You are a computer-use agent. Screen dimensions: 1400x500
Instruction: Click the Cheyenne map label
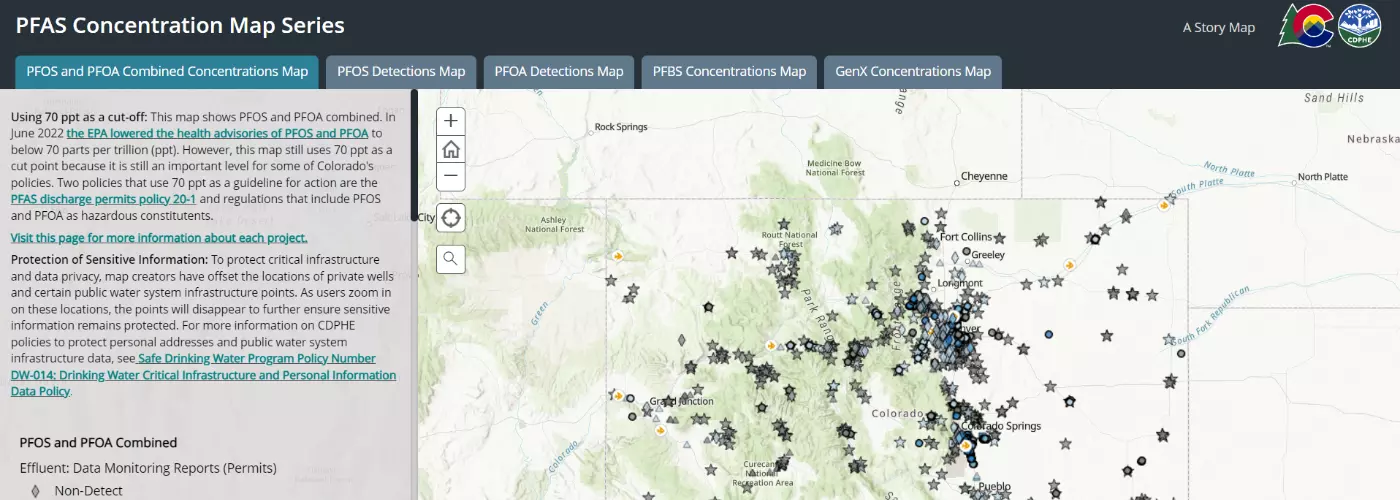984,176
